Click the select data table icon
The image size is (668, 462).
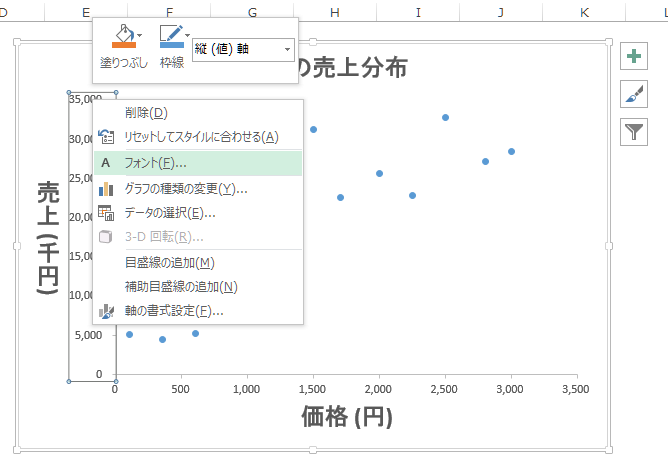(106, 213)
